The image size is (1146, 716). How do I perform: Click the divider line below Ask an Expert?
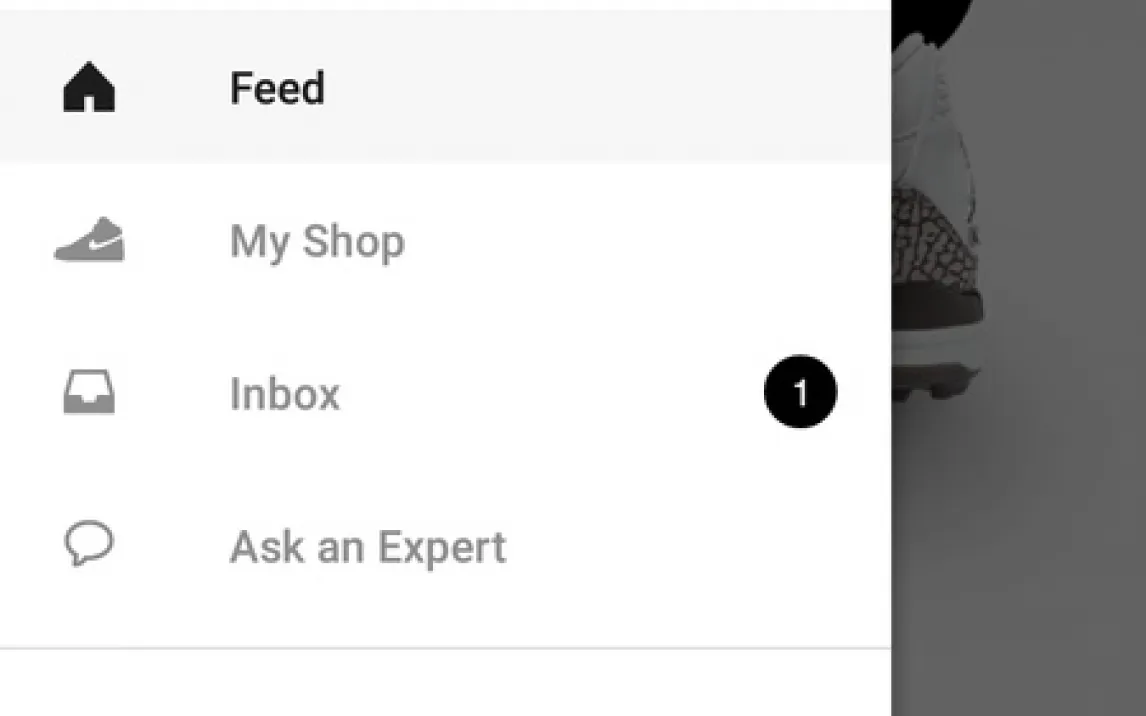click(x=445, y=648)
